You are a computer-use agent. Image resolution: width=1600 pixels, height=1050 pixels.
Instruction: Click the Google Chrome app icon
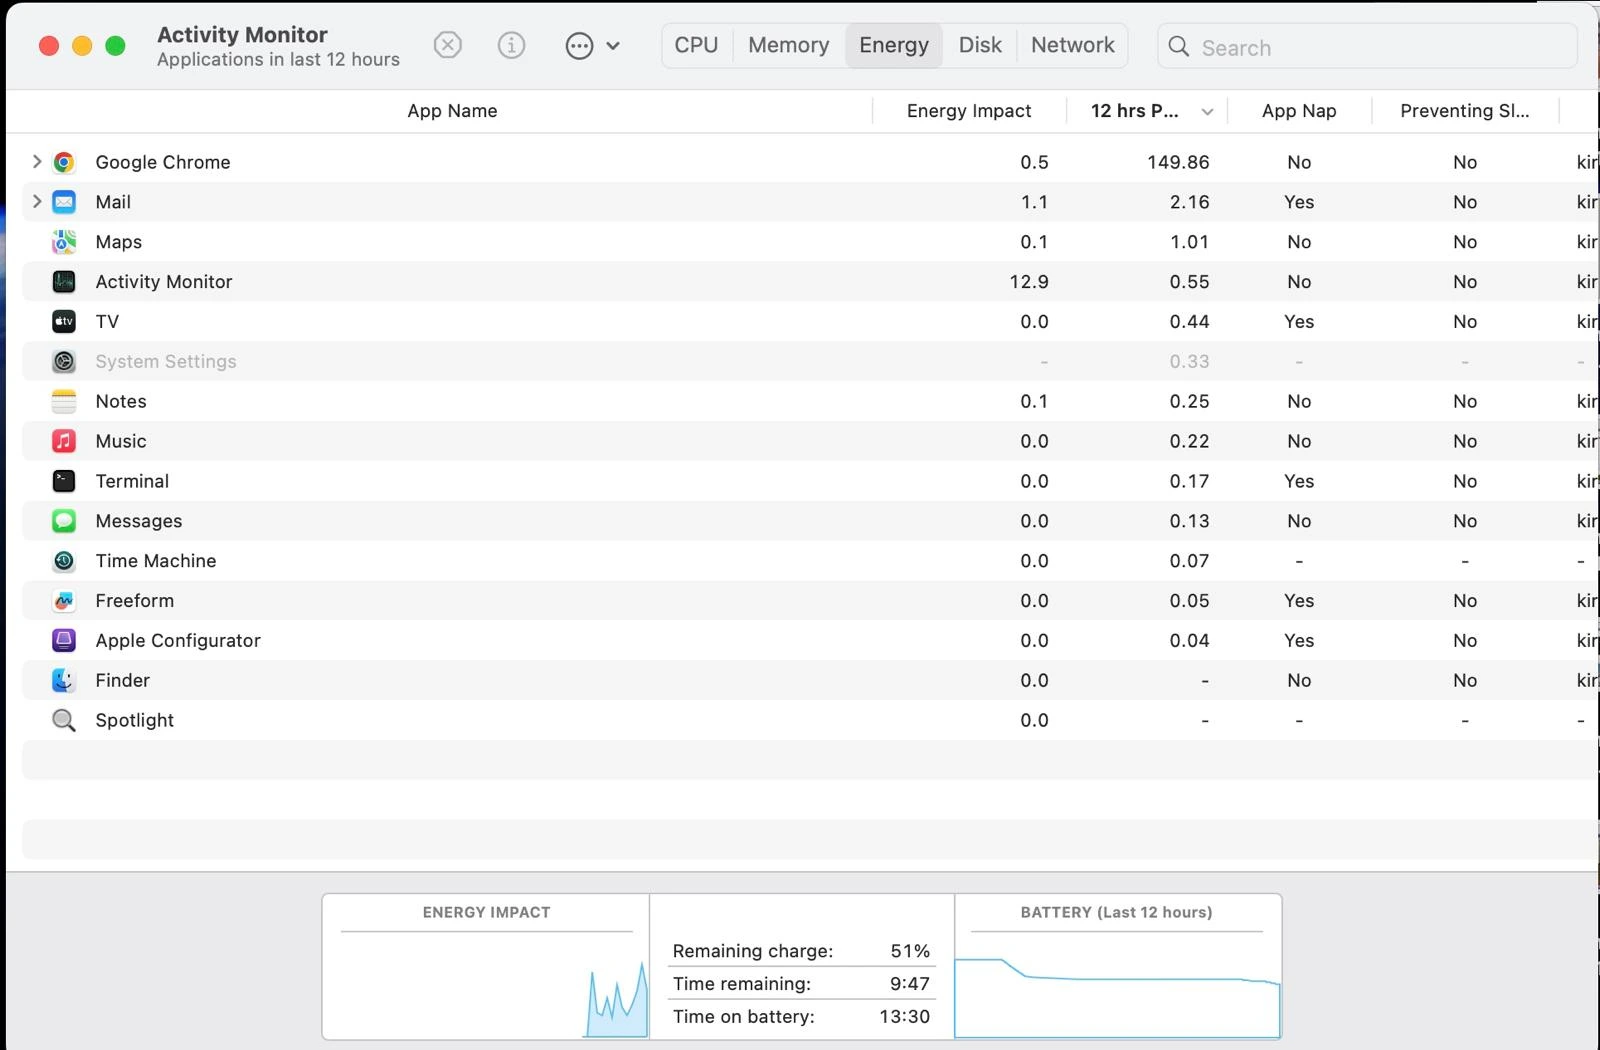pyautogui.click(x=64, y=162)
